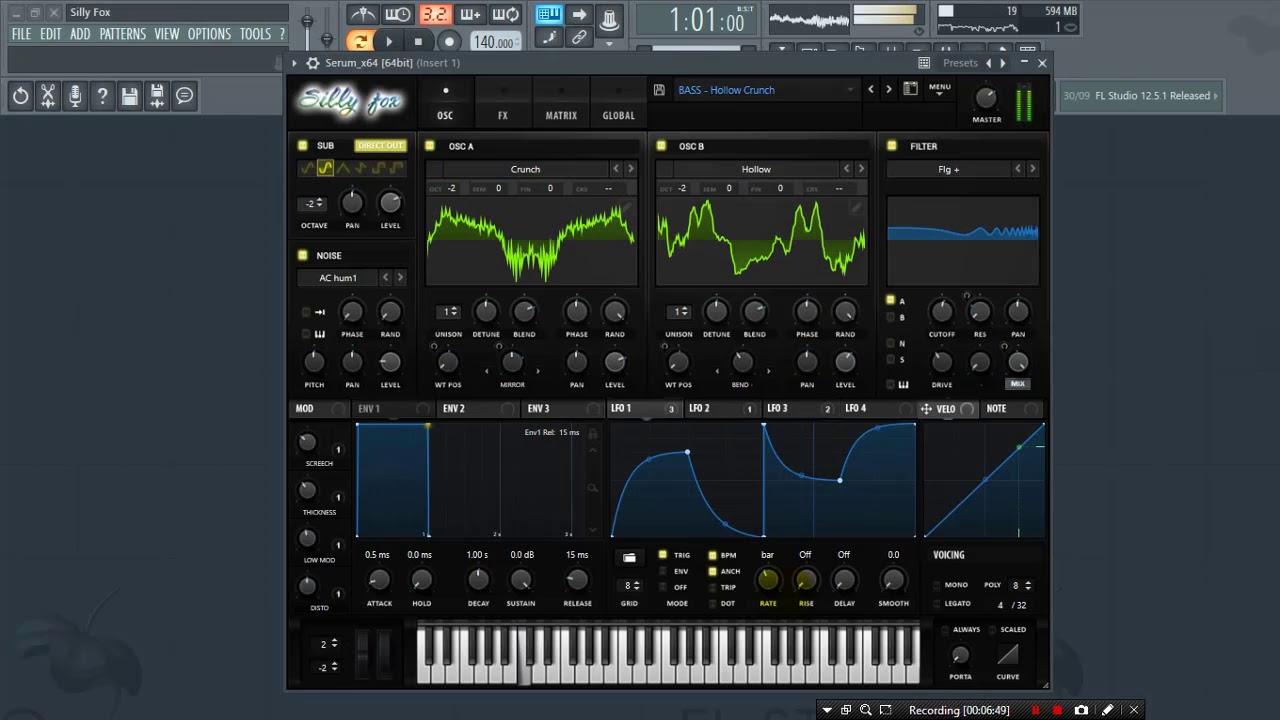Click the filter MIX label button

click(1018, 384)
